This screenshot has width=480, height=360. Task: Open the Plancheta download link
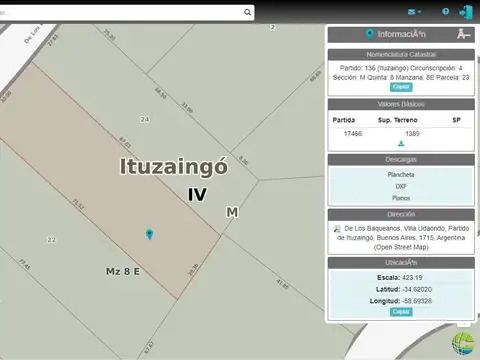(x=401, y=175)
